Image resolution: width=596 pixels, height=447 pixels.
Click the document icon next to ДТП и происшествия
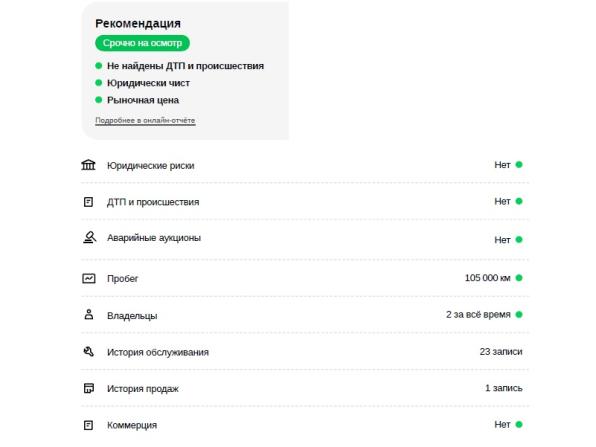(88, 202)
